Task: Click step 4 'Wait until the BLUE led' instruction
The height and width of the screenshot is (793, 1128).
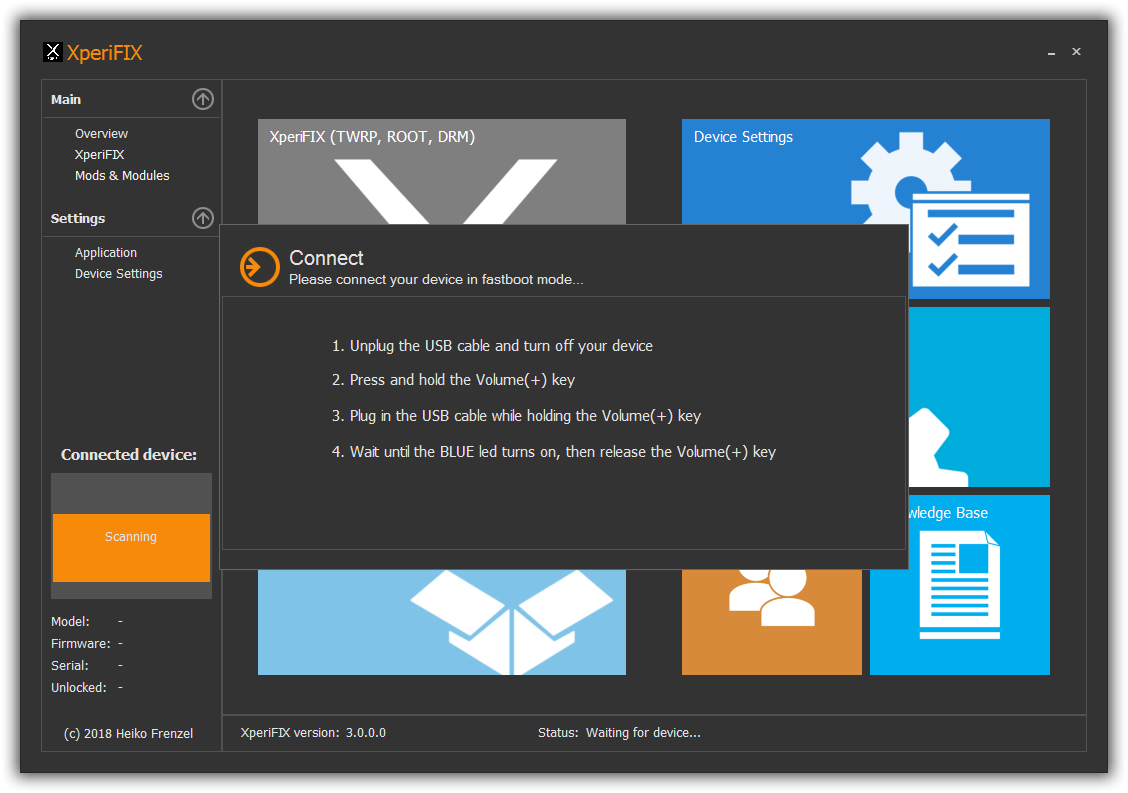Action: 554,452
